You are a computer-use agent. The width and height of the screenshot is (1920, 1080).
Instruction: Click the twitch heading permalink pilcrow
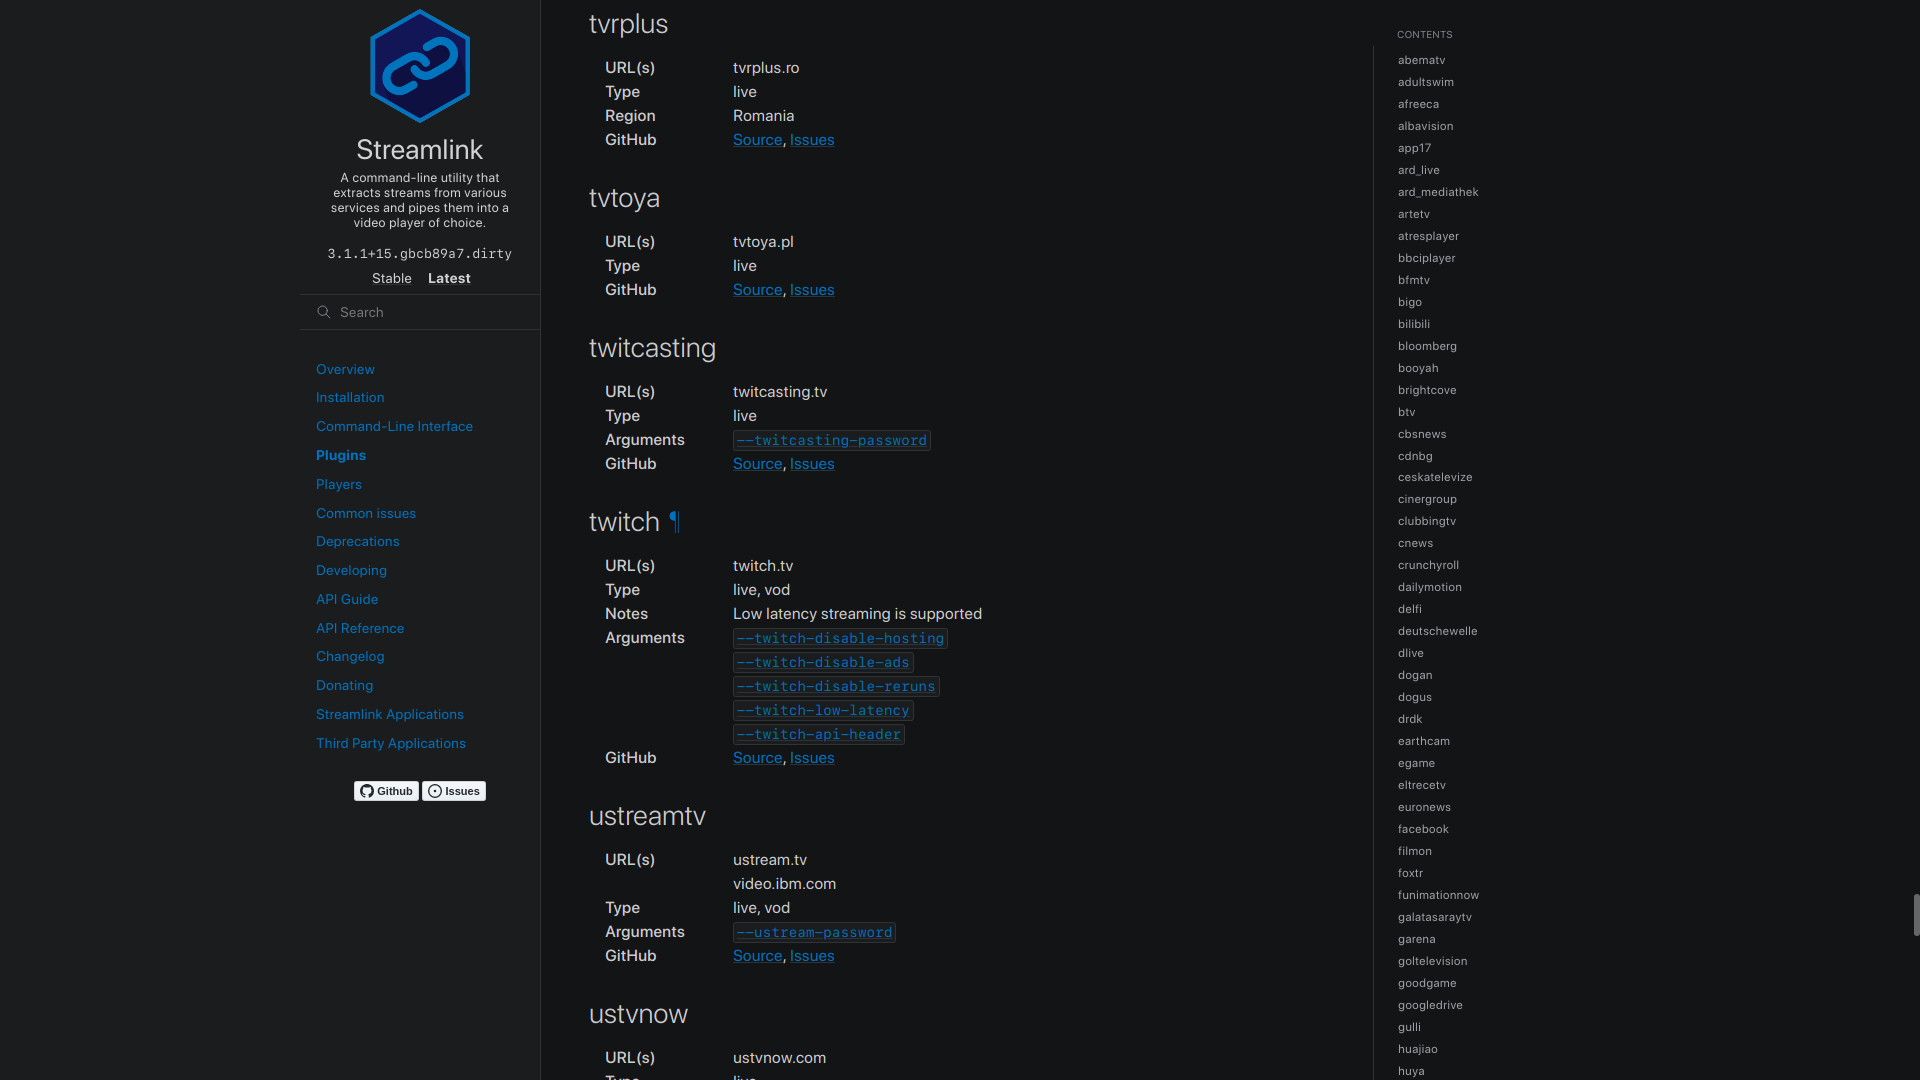675,522
